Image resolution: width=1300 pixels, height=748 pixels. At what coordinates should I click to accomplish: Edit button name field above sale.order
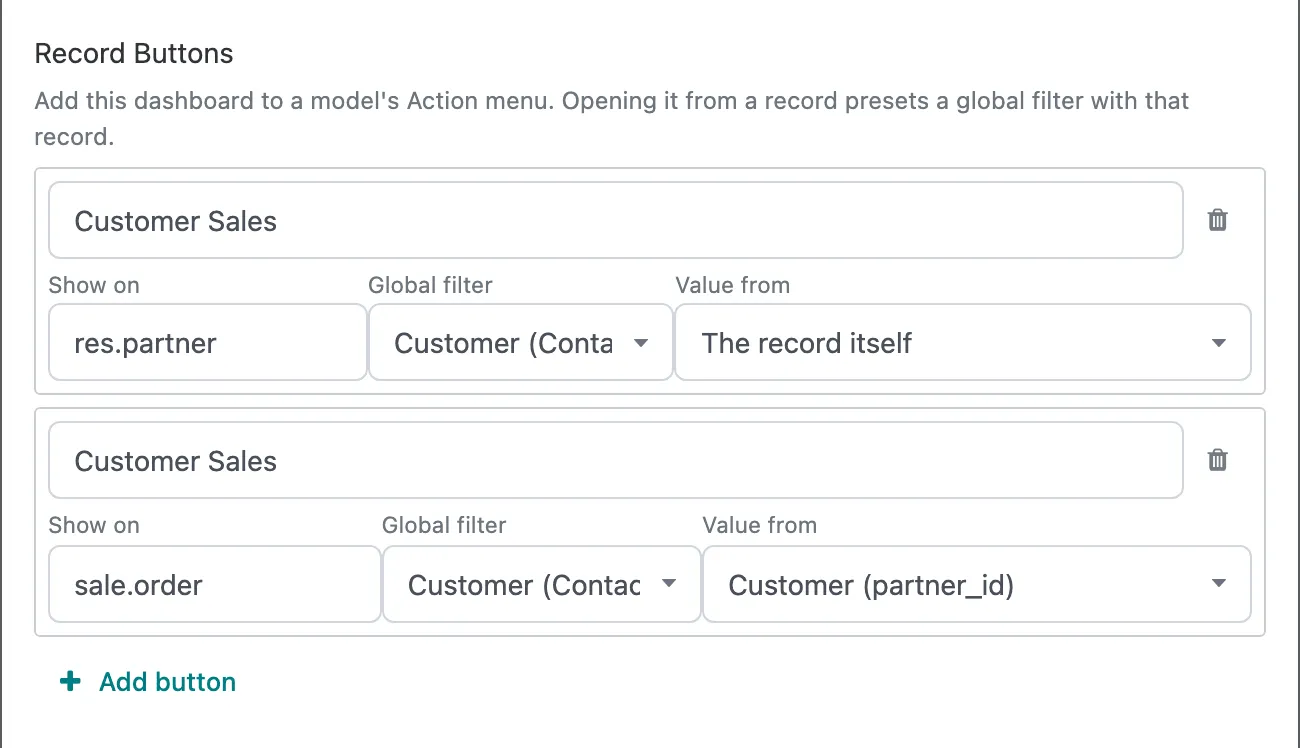616,460
